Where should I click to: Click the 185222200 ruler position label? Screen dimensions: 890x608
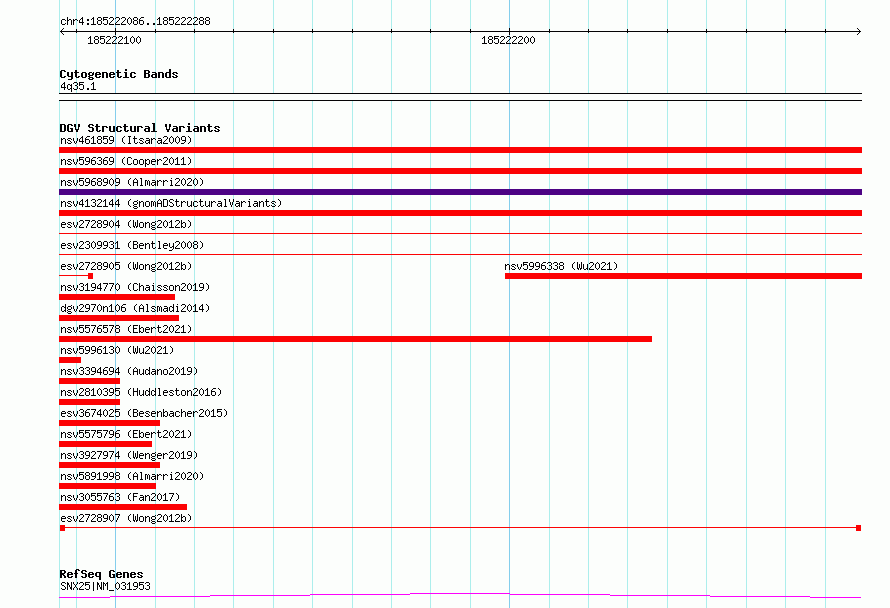pyautogui.click(x=508, y=40)
